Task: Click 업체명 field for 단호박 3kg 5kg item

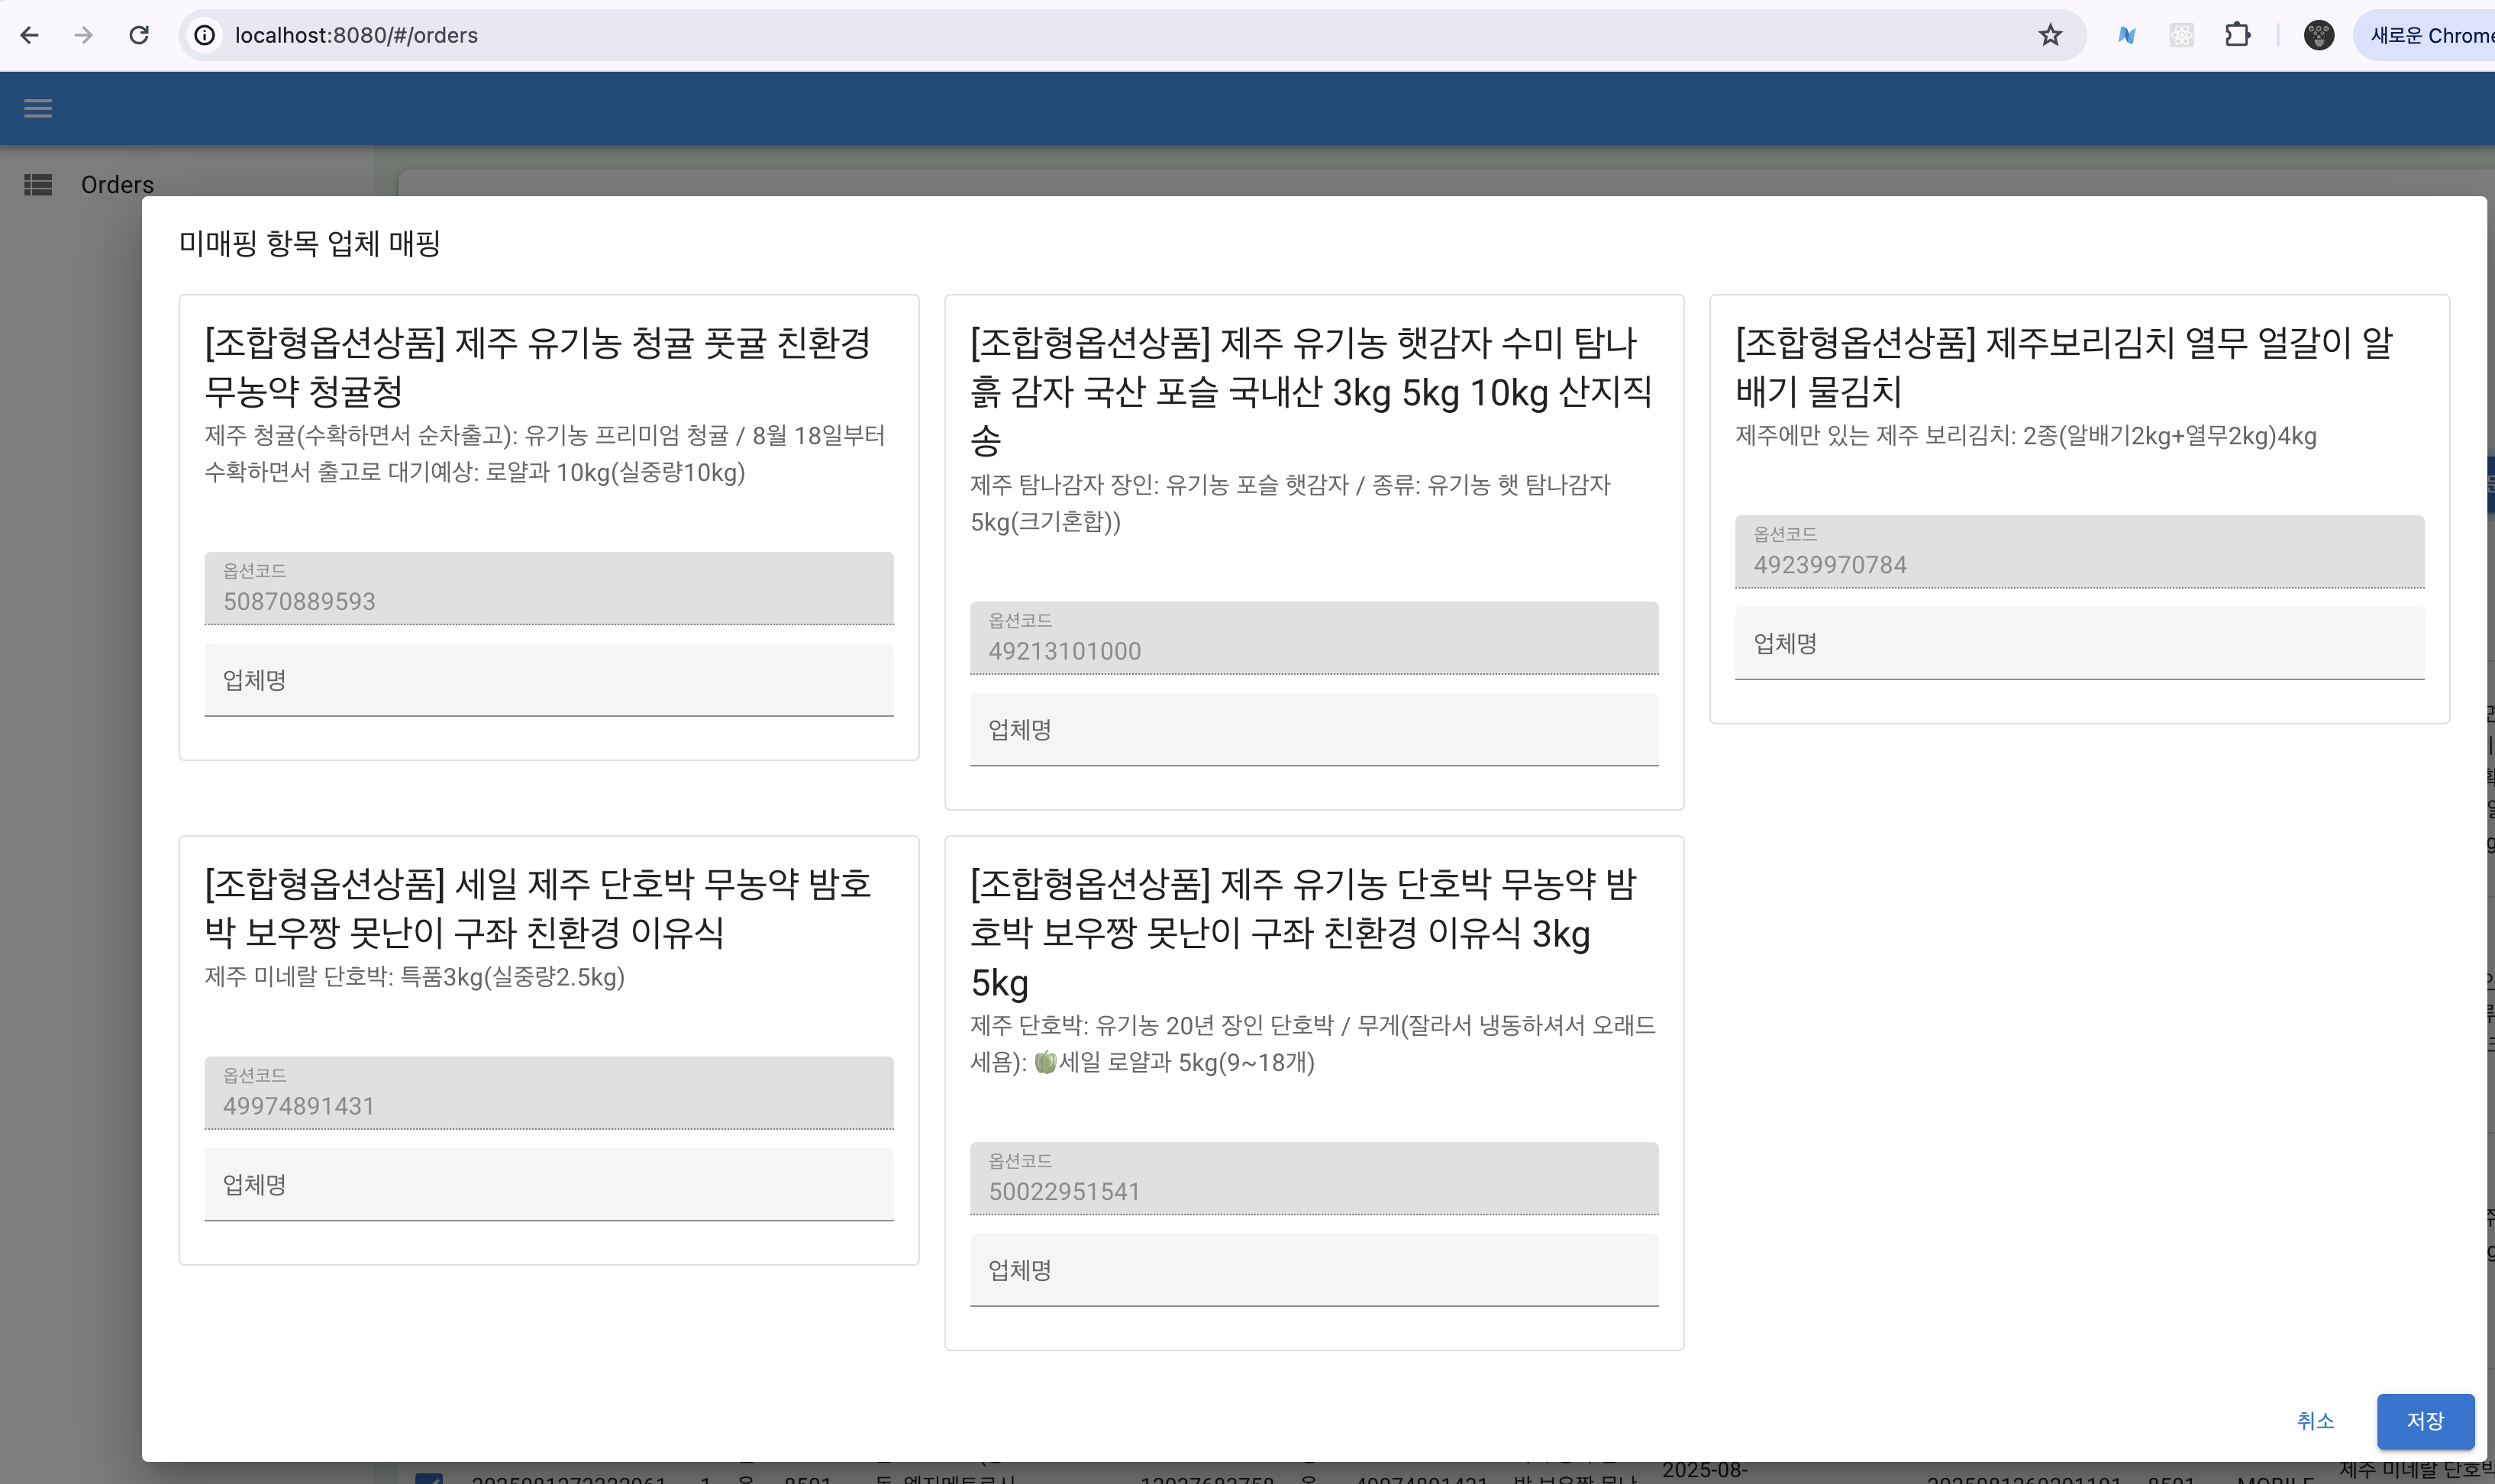Action: click(x=1313, y=1270)
